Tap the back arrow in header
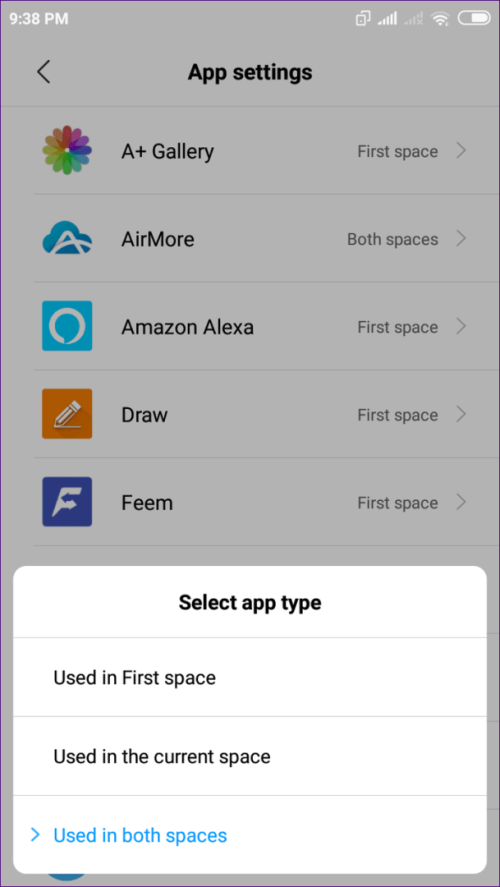This screenshot has width=500, height=887. click(x=44, y=72)
